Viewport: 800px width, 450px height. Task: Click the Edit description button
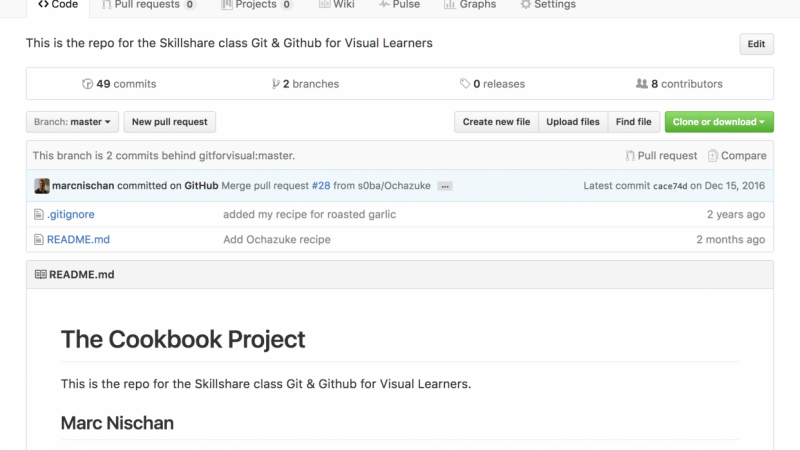point(756,44)
